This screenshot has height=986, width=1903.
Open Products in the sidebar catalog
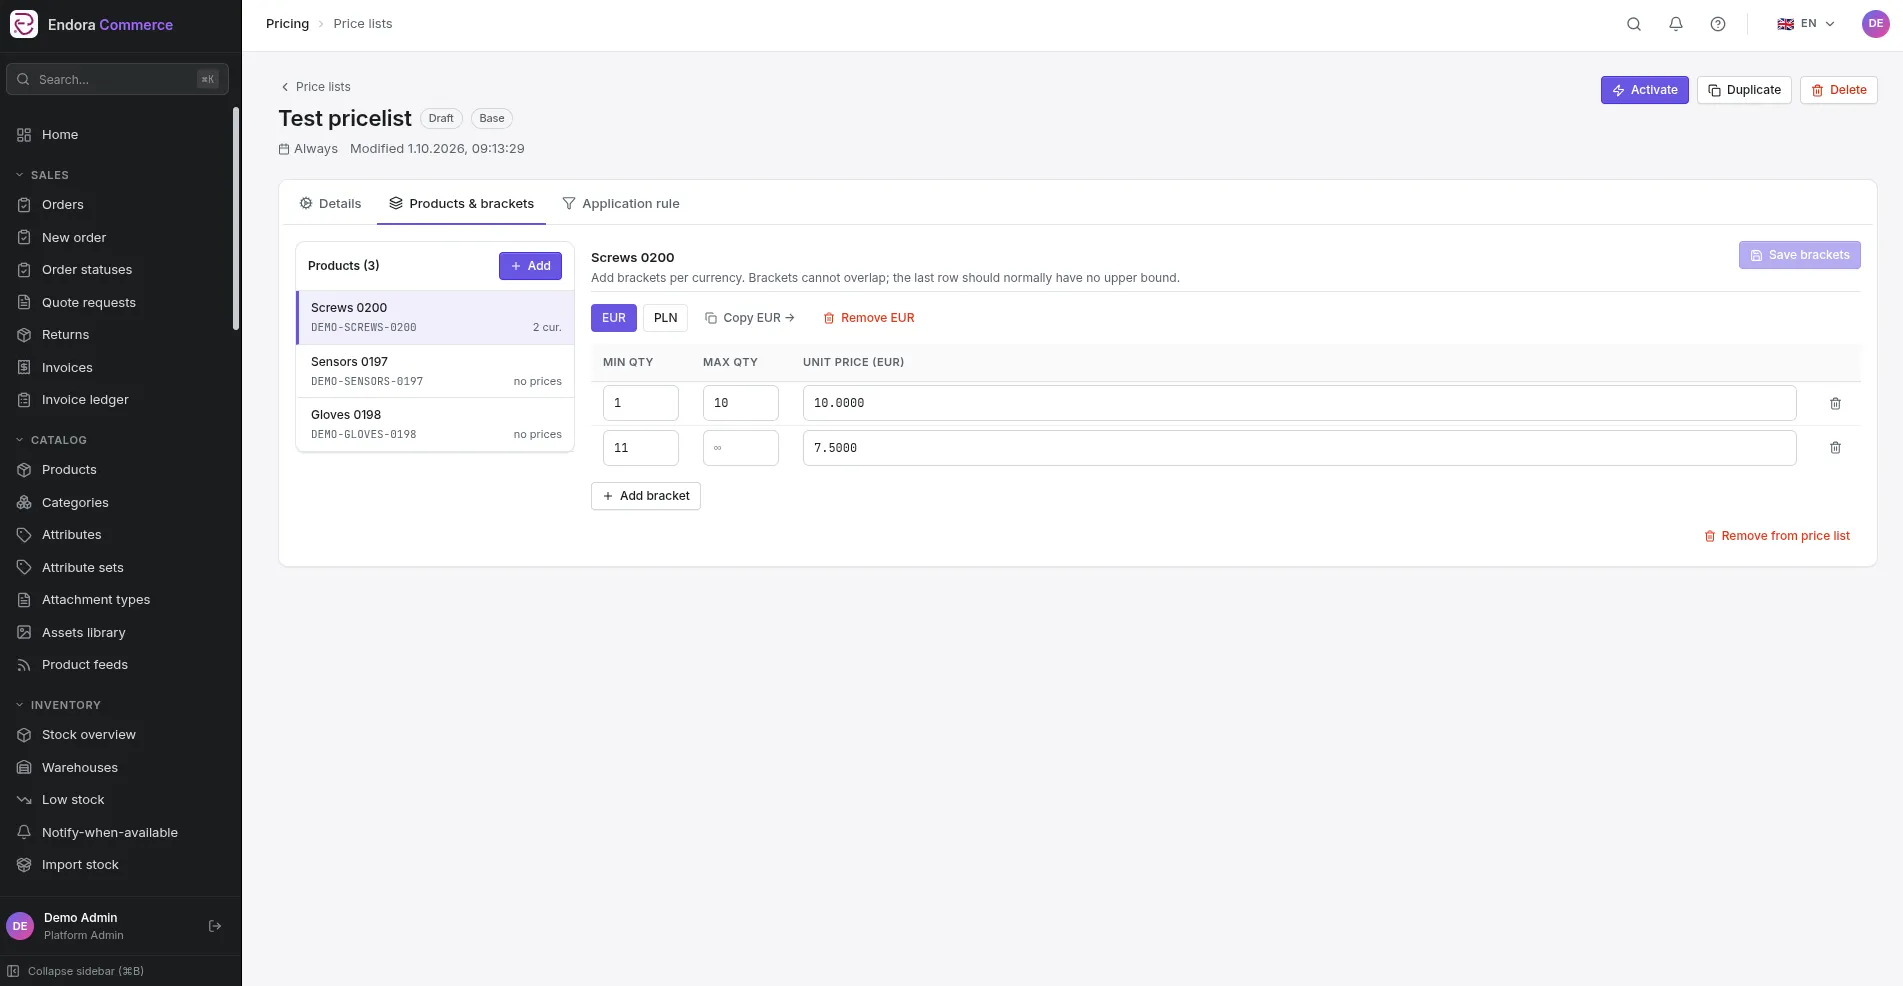(x=69, y=470)
